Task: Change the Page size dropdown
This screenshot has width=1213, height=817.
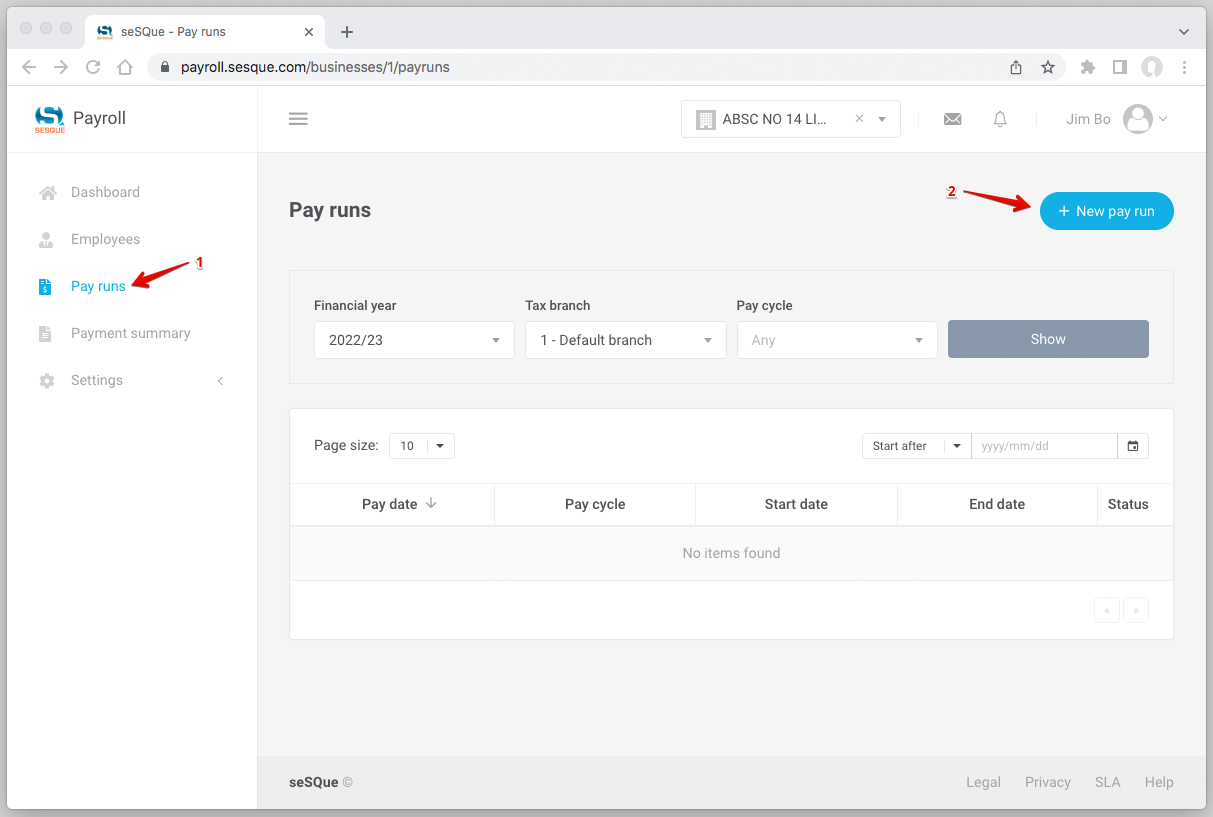Action: [421, 446]
